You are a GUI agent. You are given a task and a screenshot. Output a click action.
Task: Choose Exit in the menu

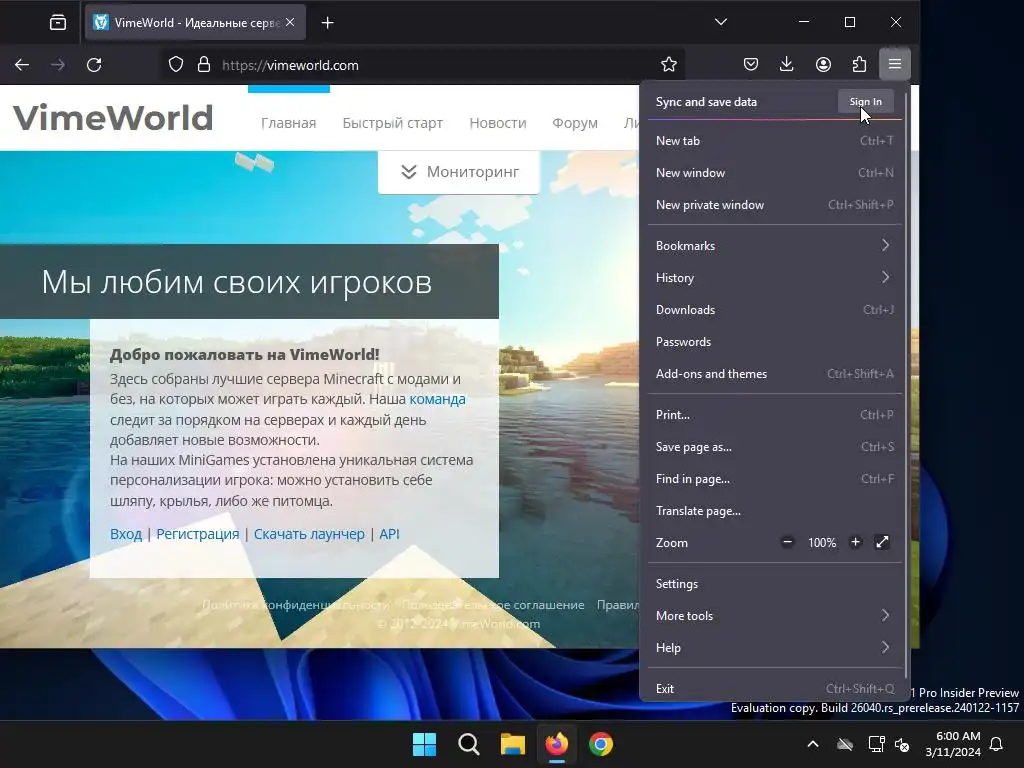coord(775,689)
